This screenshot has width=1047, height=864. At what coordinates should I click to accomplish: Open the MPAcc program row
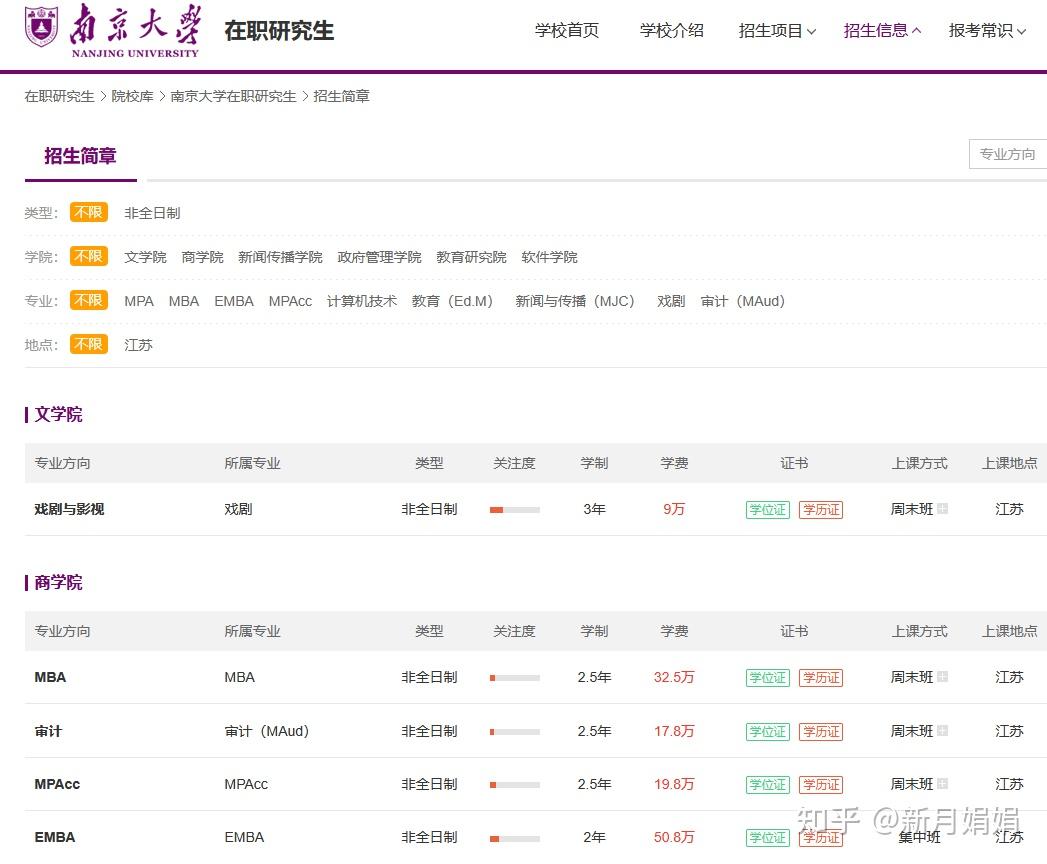(x=57, y=784)
